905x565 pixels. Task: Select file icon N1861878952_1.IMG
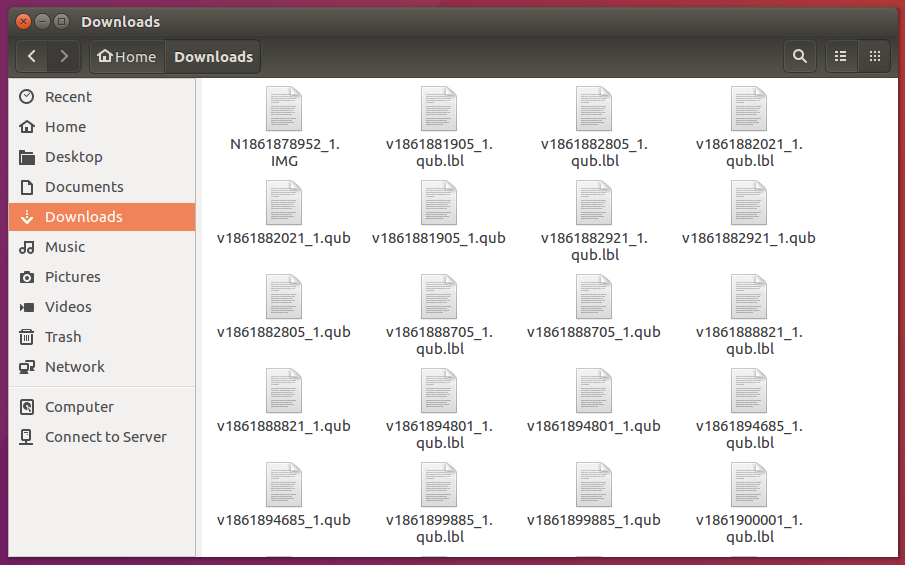click(x=284, y=109)
